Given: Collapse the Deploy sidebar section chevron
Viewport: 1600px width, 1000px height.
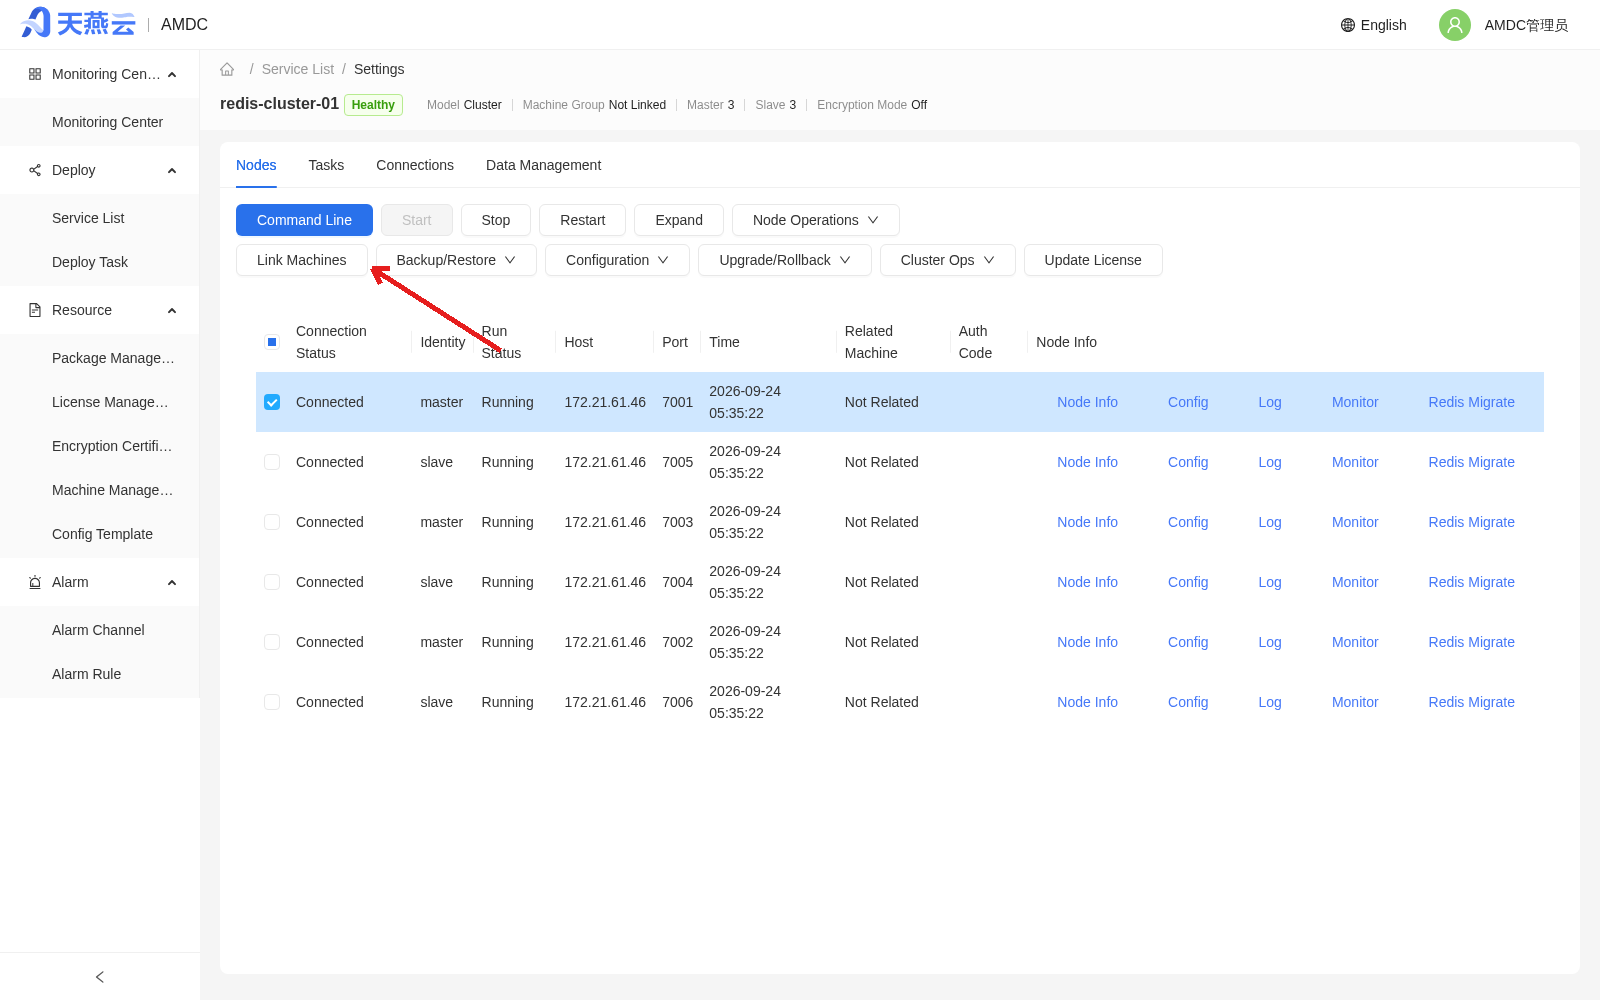Looking at the screenshot, I should pyautogui.click(x=172, y=171).
